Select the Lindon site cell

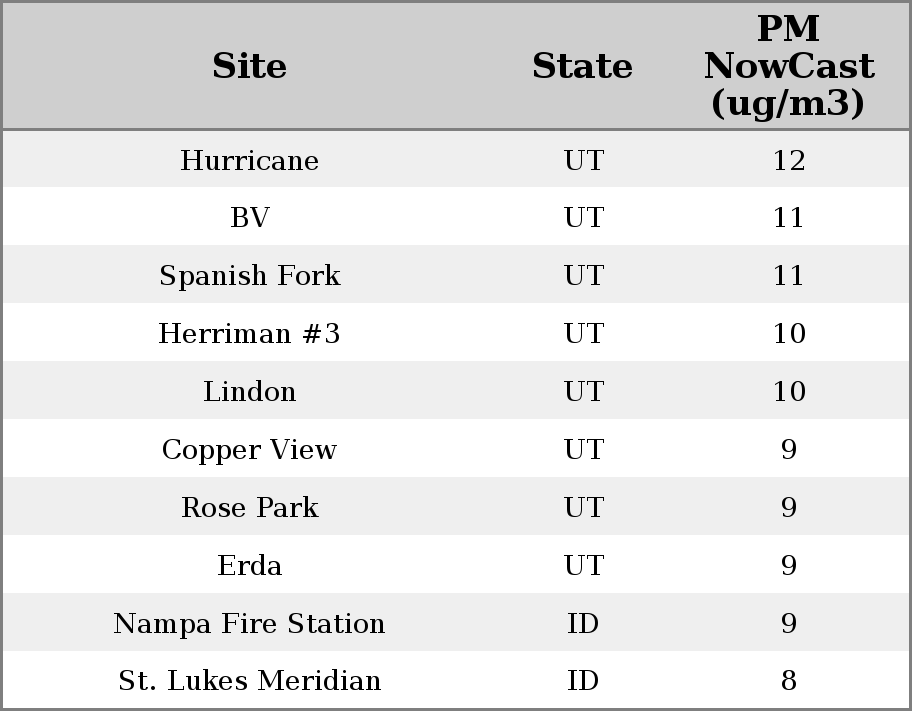(249, 392)
